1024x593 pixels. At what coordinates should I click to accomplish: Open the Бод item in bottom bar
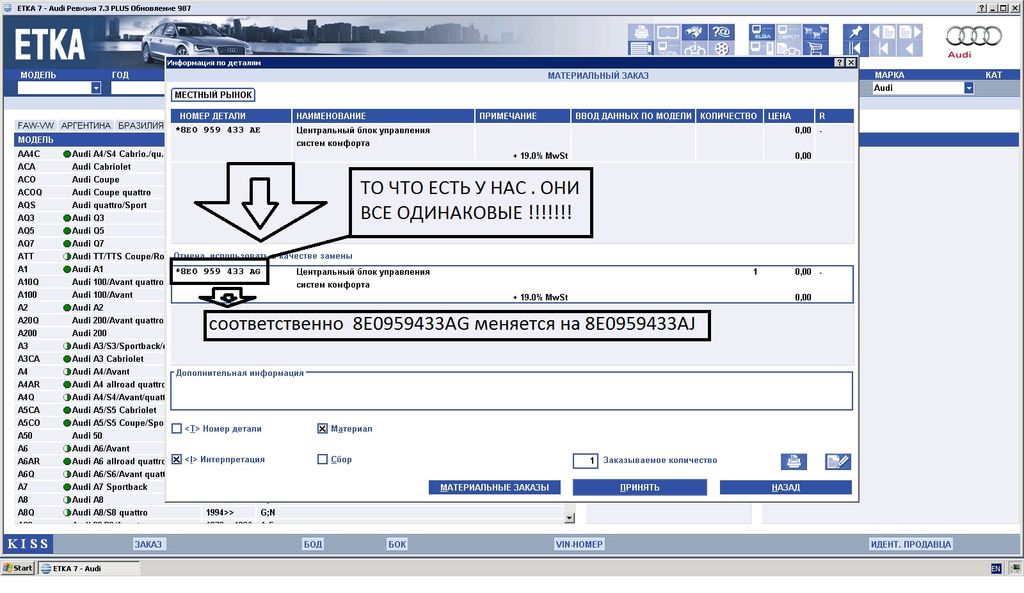coord(313,544)
